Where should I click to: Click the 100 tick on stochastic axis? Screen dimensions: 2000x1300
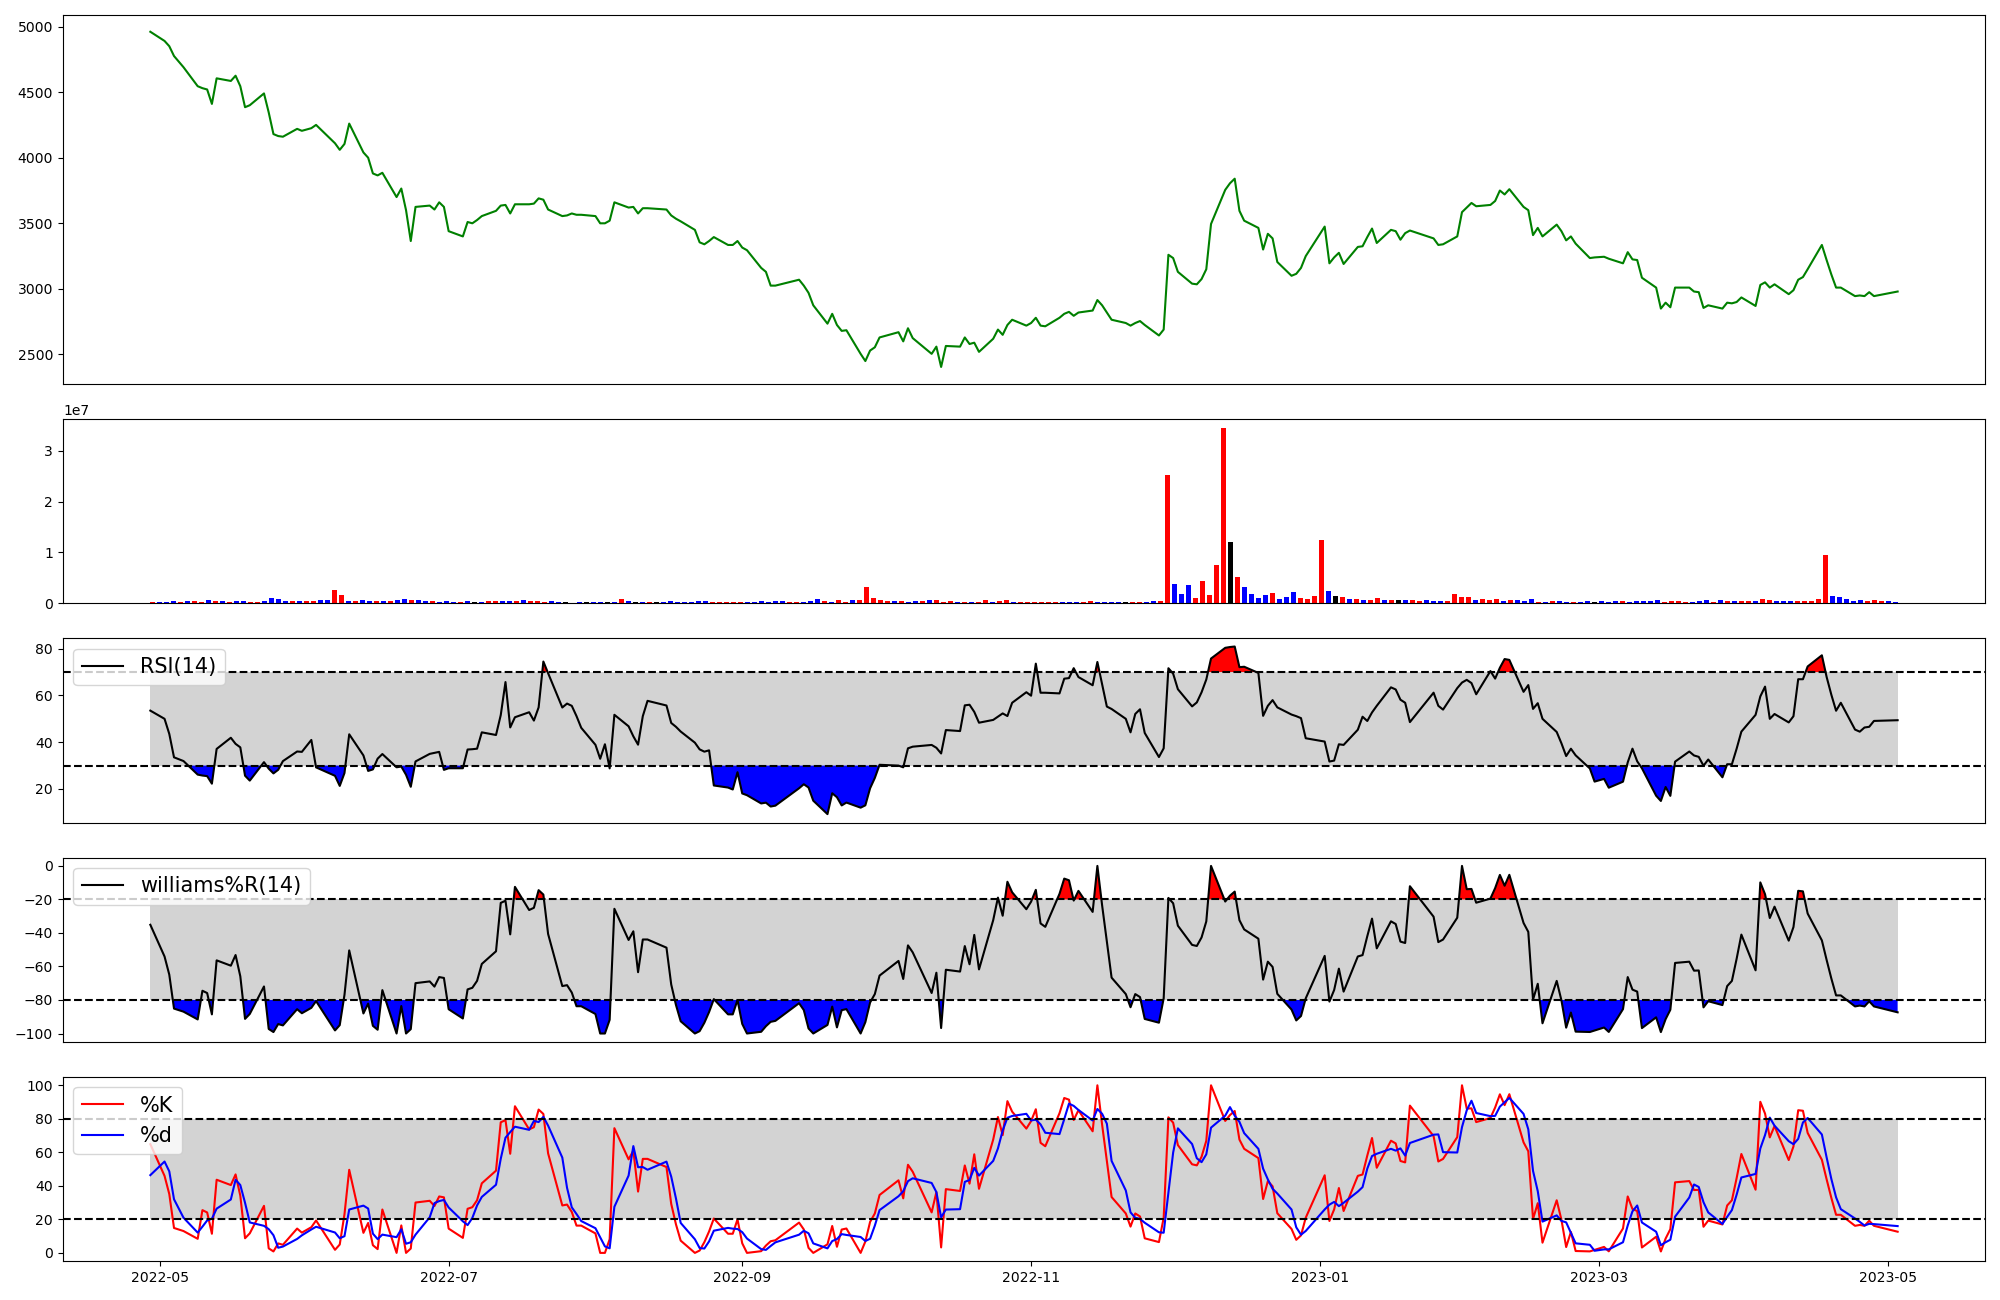41,1086
